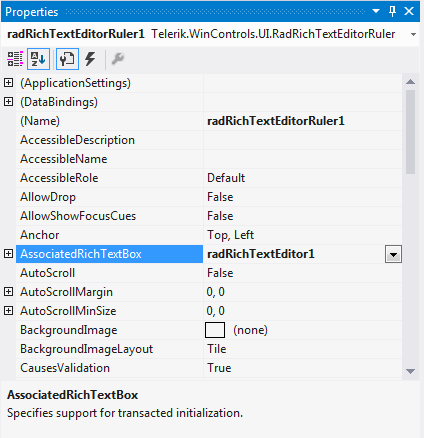The image size is (424, 438).
Task: Expand the AutoScrollMinSize property
Action: (9, 311)
